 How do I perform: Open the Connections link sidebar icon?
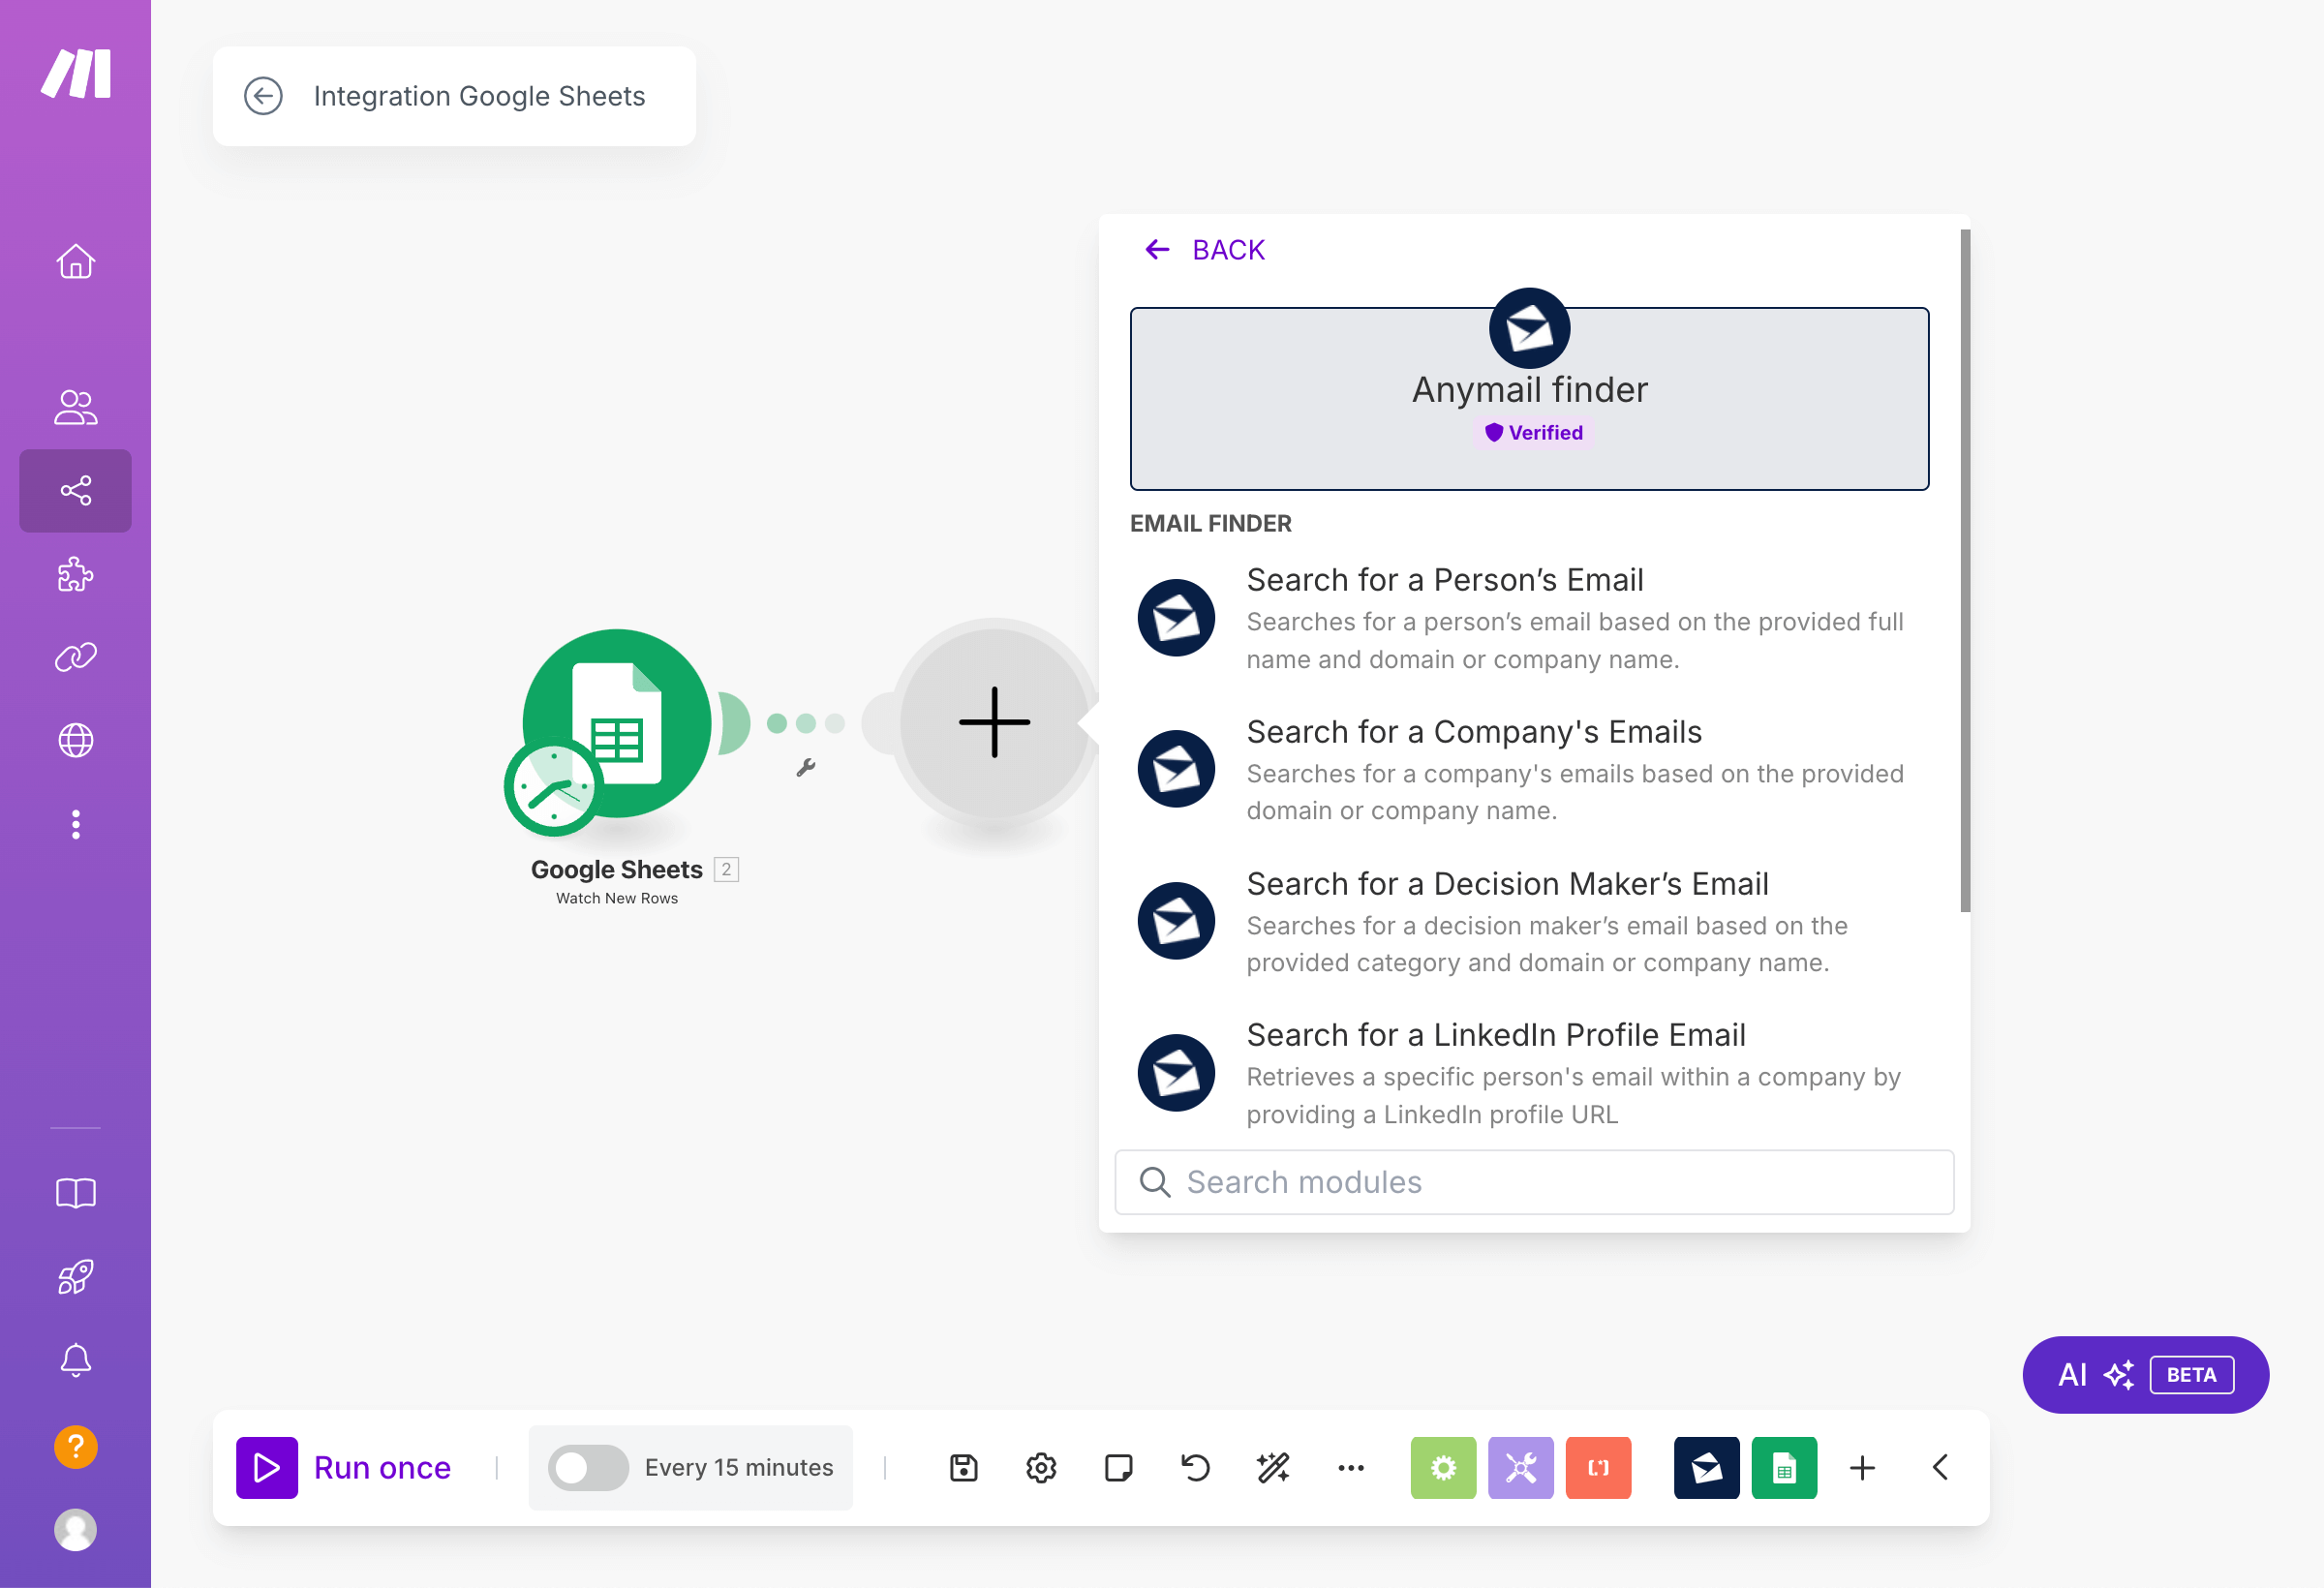76,657
